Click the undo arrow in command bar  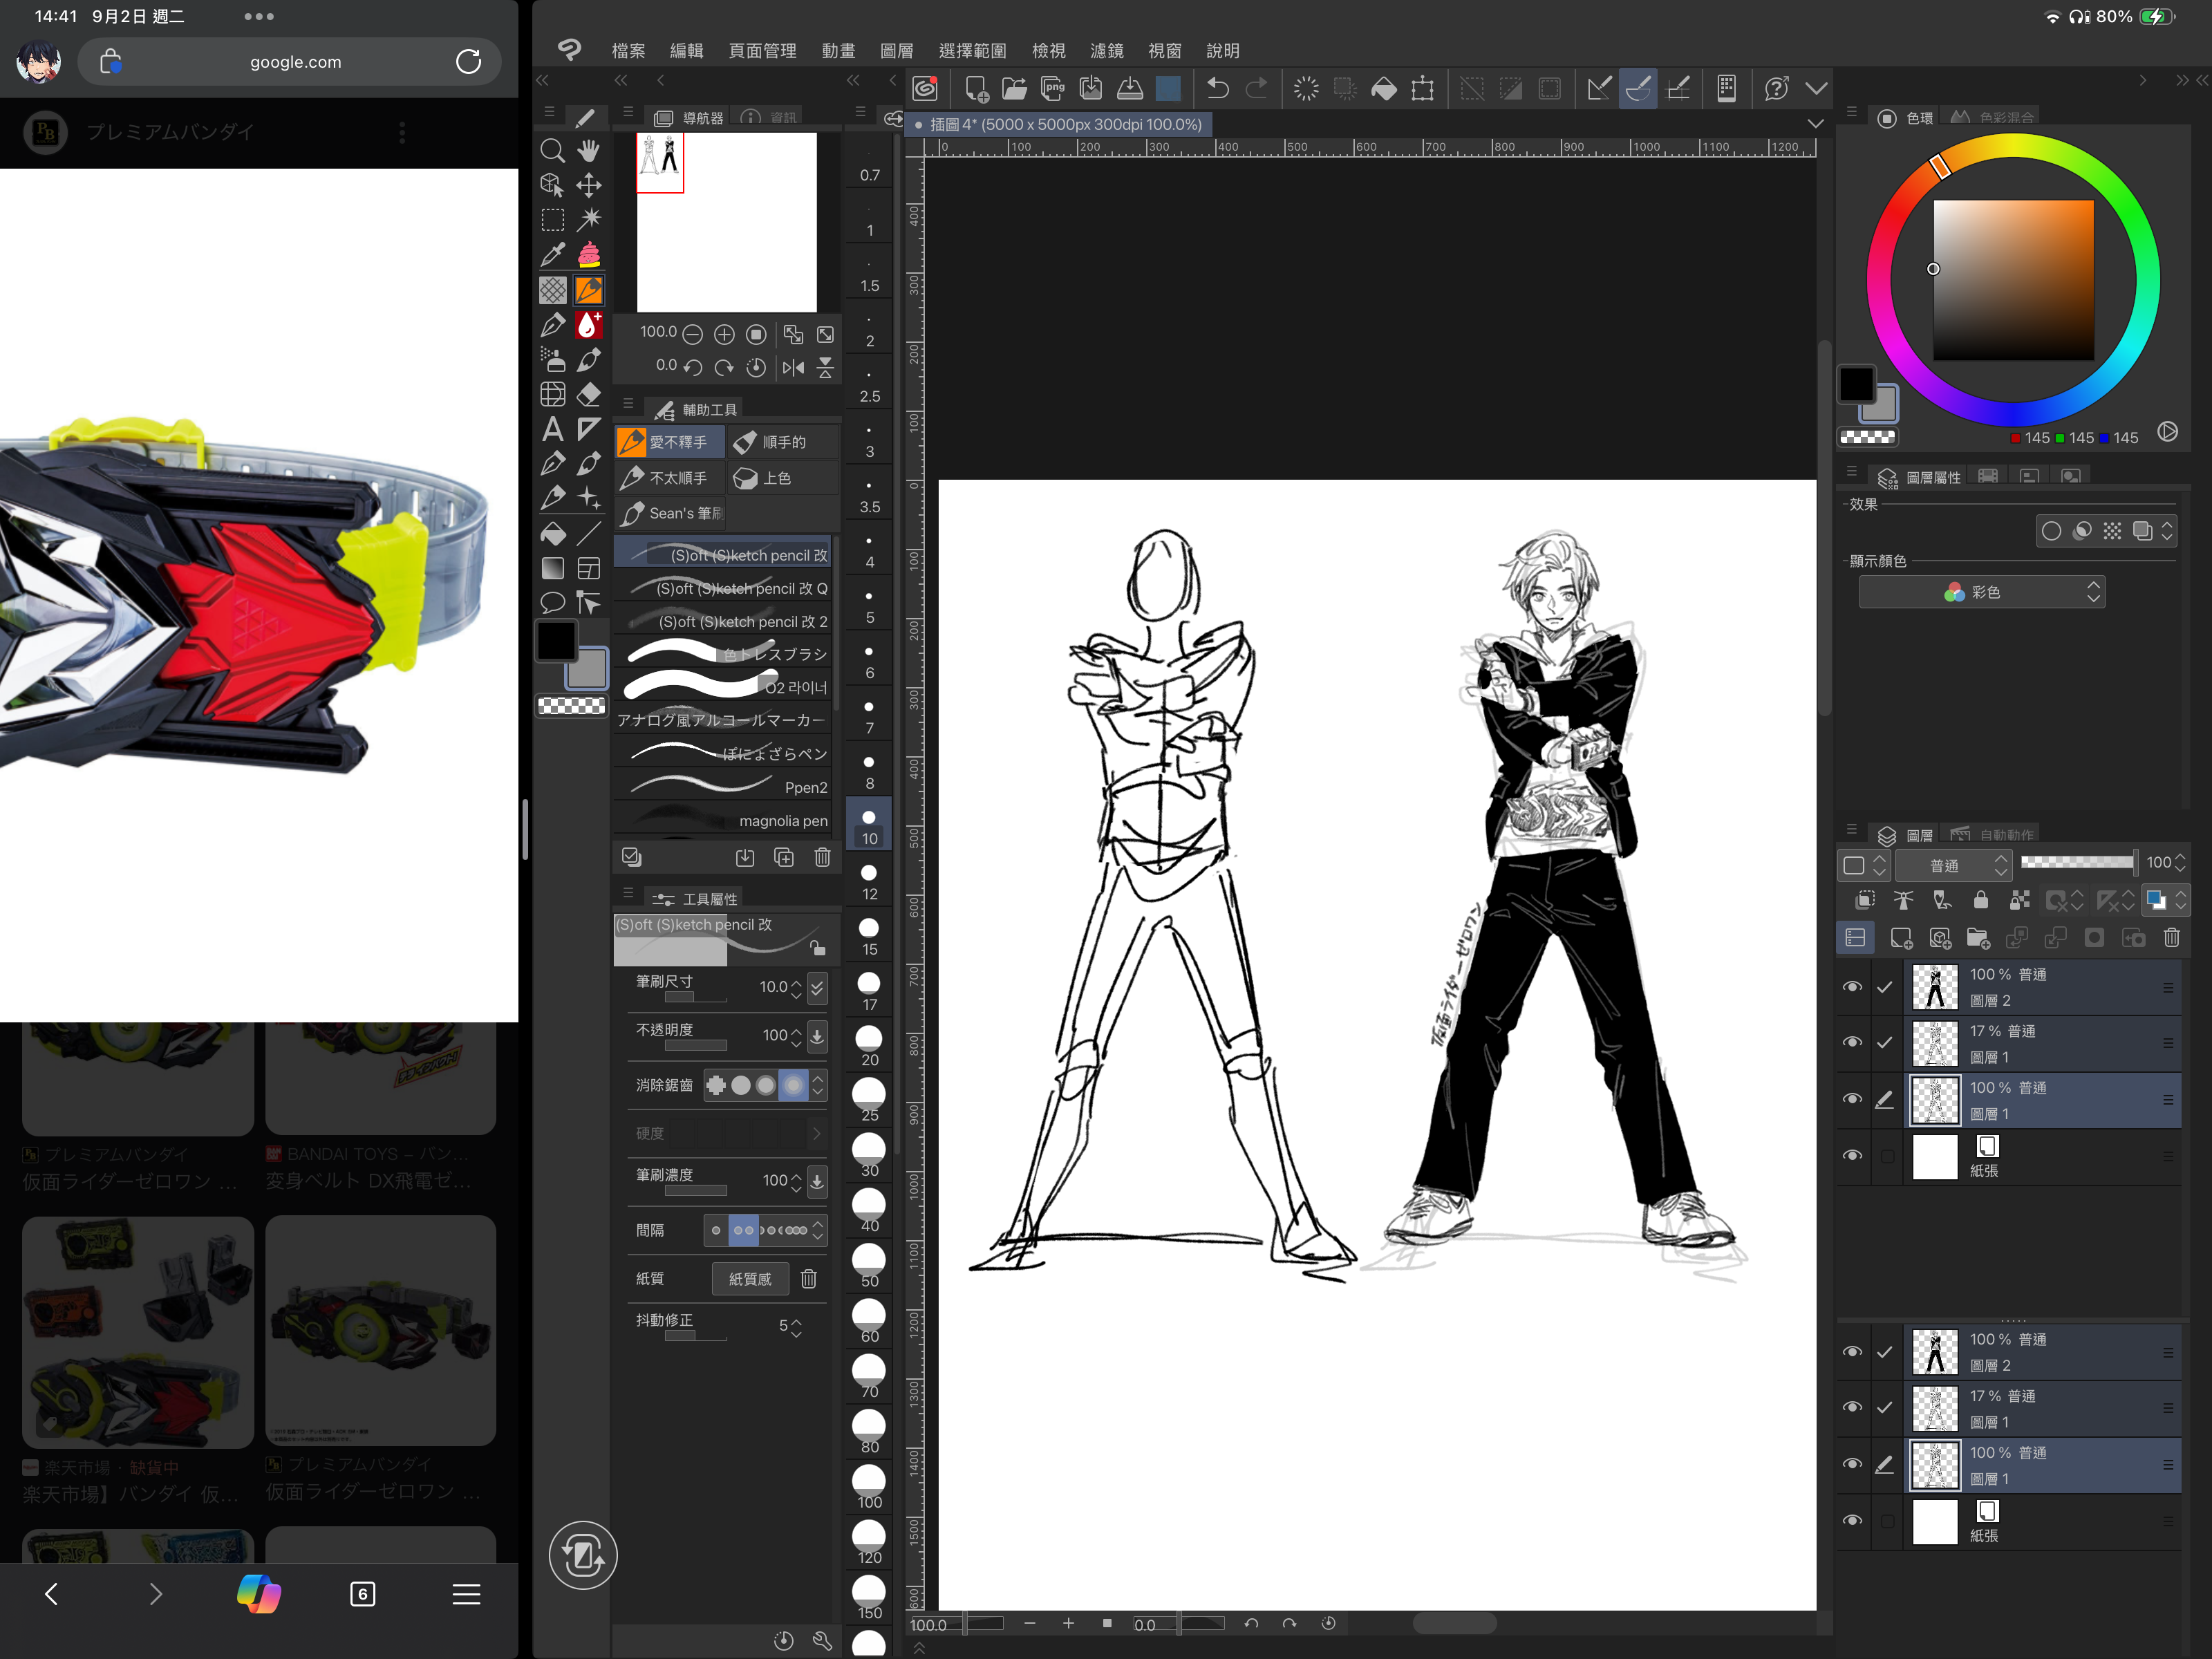tap(1217, 88)
